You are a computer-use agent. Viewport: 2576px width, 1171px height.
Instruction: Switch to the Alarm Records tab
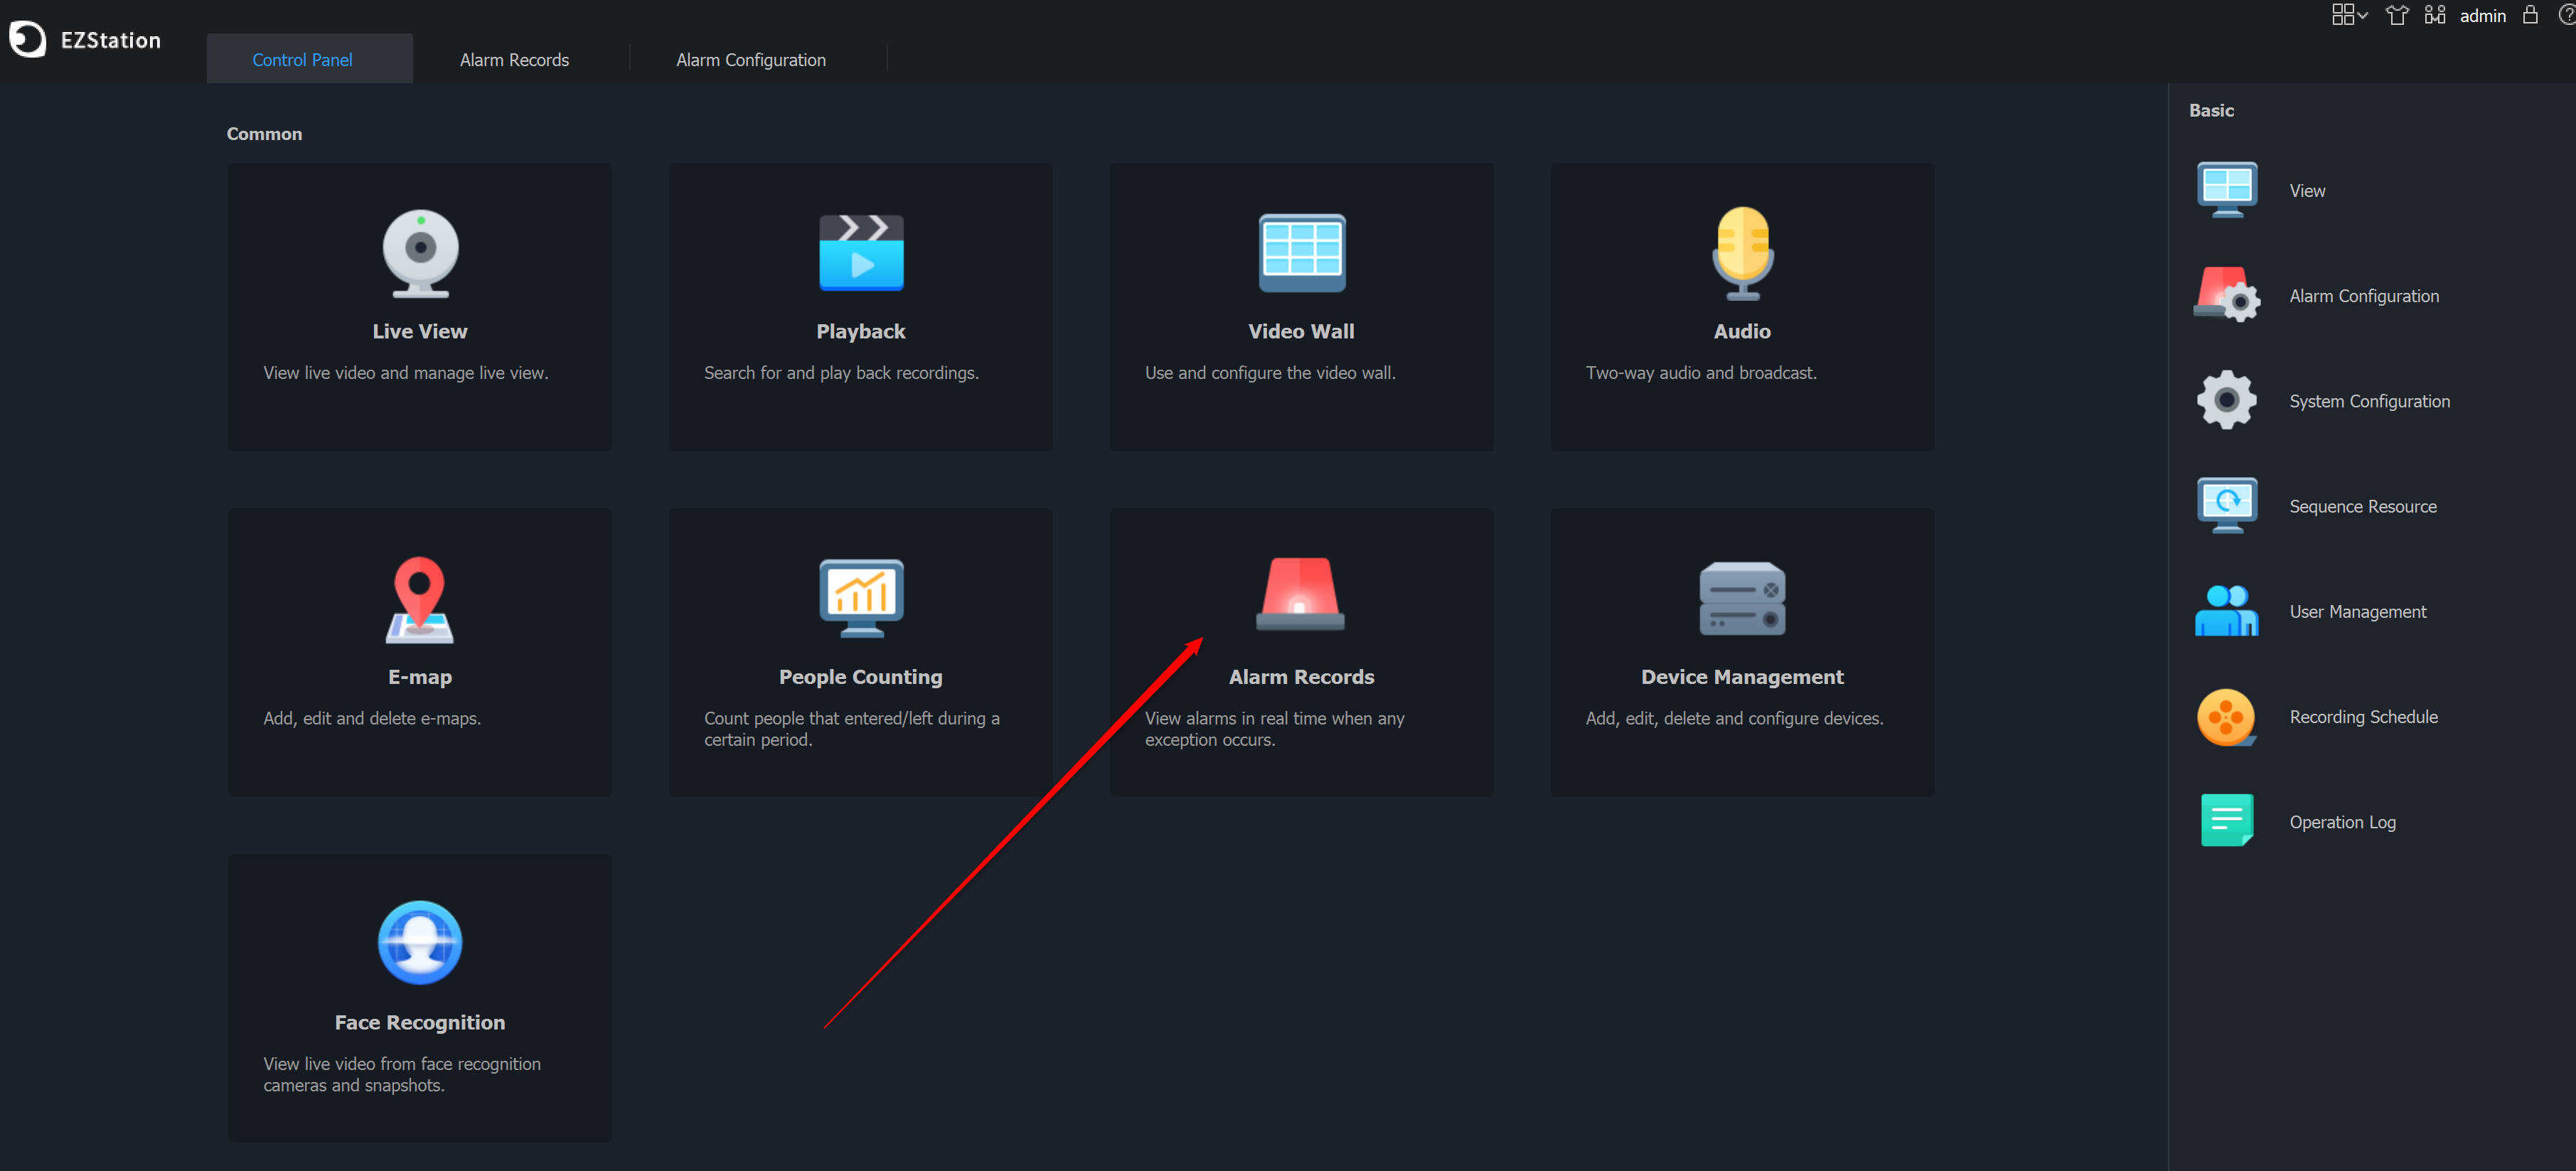[514, 59]
